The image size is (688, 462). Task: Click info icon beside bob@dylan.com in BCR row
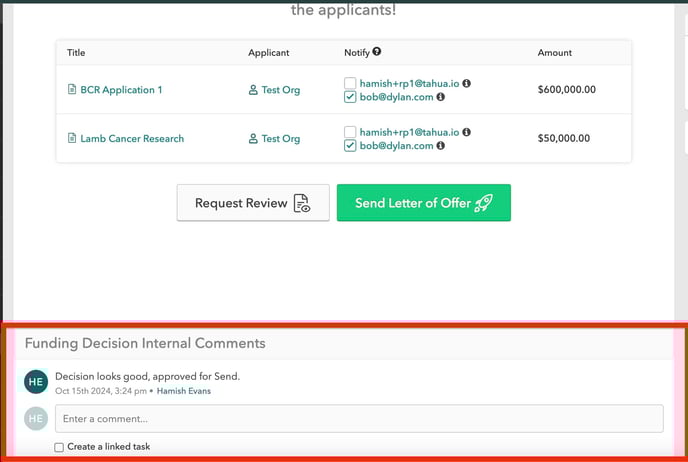pos(441,97)
